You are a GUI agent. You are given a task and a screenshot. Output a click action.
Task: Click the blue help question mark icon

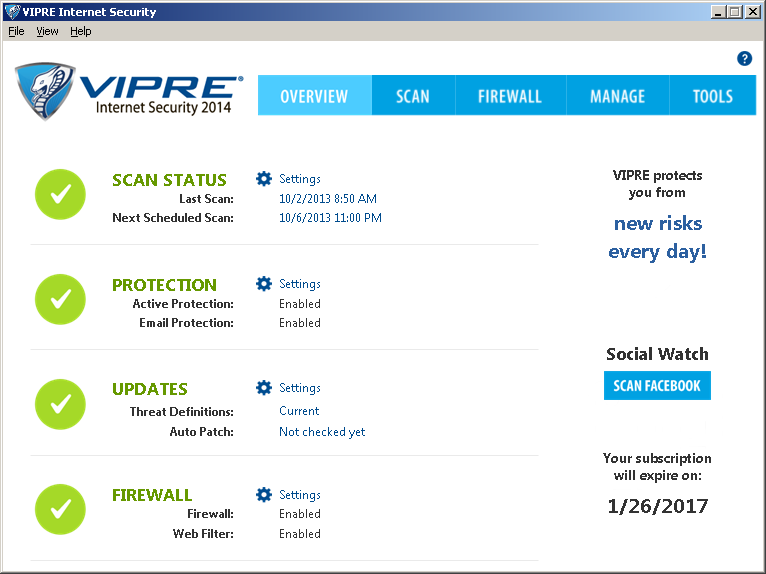[744, 59]
